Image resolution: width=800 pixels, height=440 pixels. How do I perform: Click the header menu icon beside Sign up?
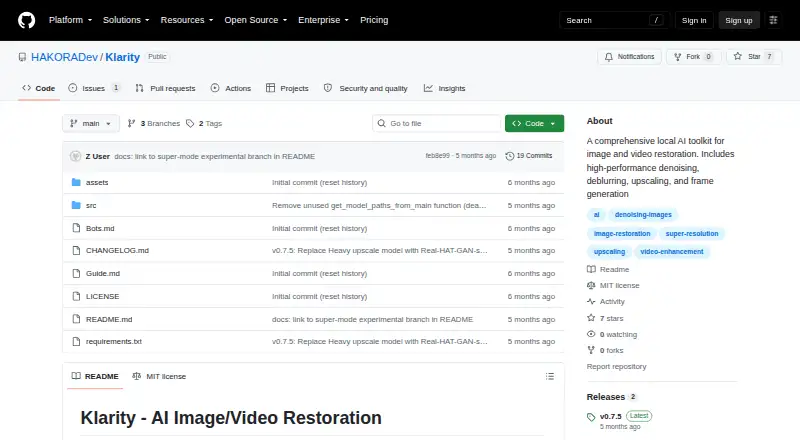(773, 20)
